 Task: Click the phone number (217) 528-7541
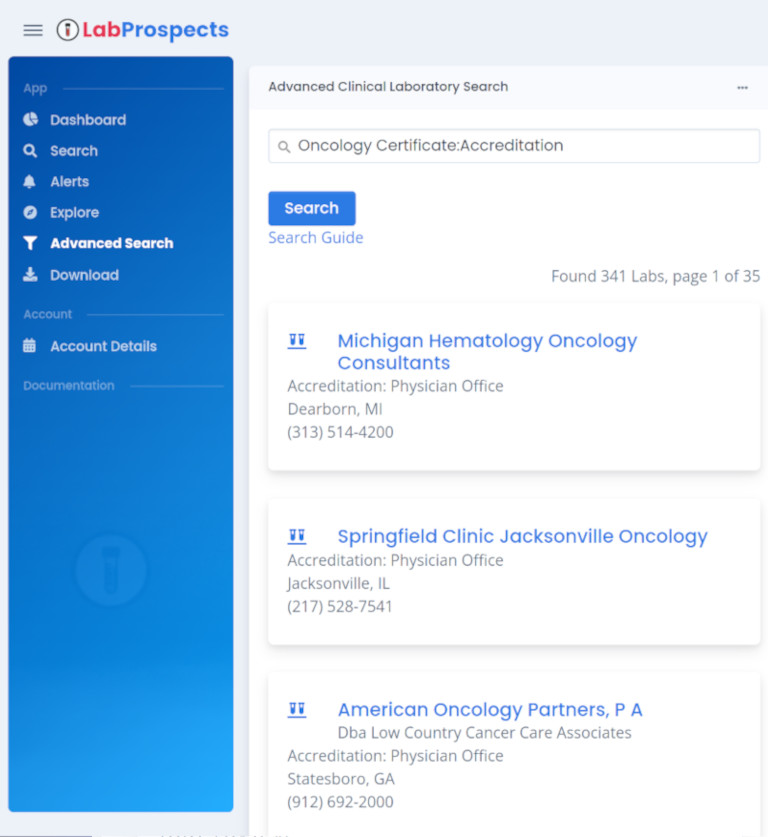click(339, 606)
